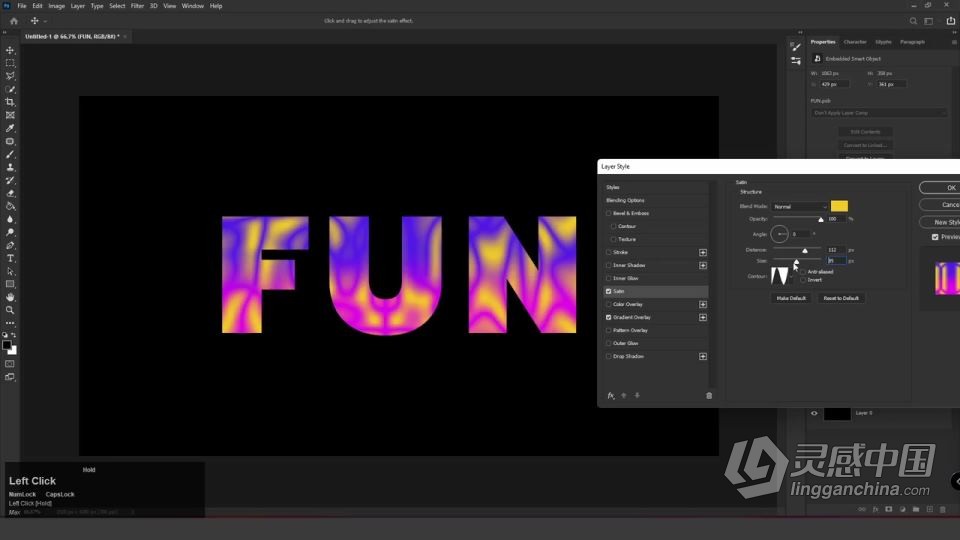Enable the Bevel & Emboss checkbox
This screenshot has height=540, width=960.
[609, 214]
